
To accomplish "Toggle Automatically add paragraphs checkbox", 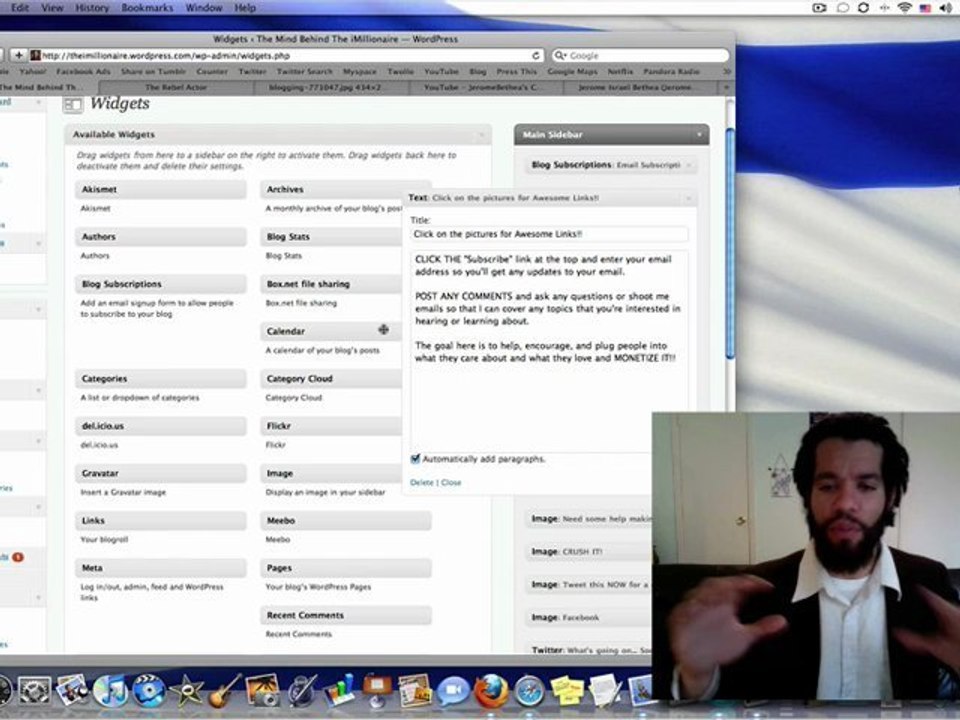I will pyautogui.click(x=415, y=459).
